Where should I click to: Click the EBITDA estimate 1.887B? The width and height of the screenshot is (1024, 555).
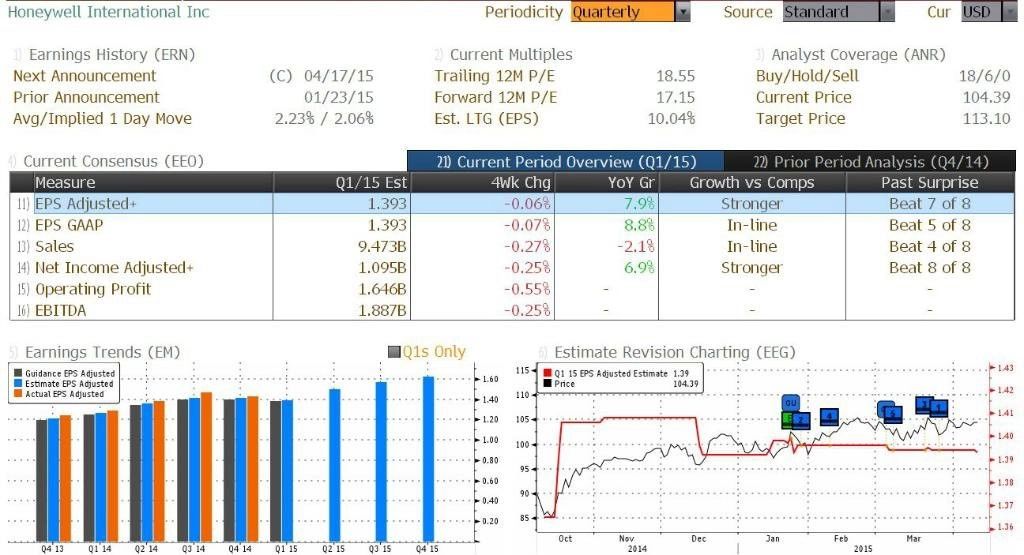click(x=382, y=310)
